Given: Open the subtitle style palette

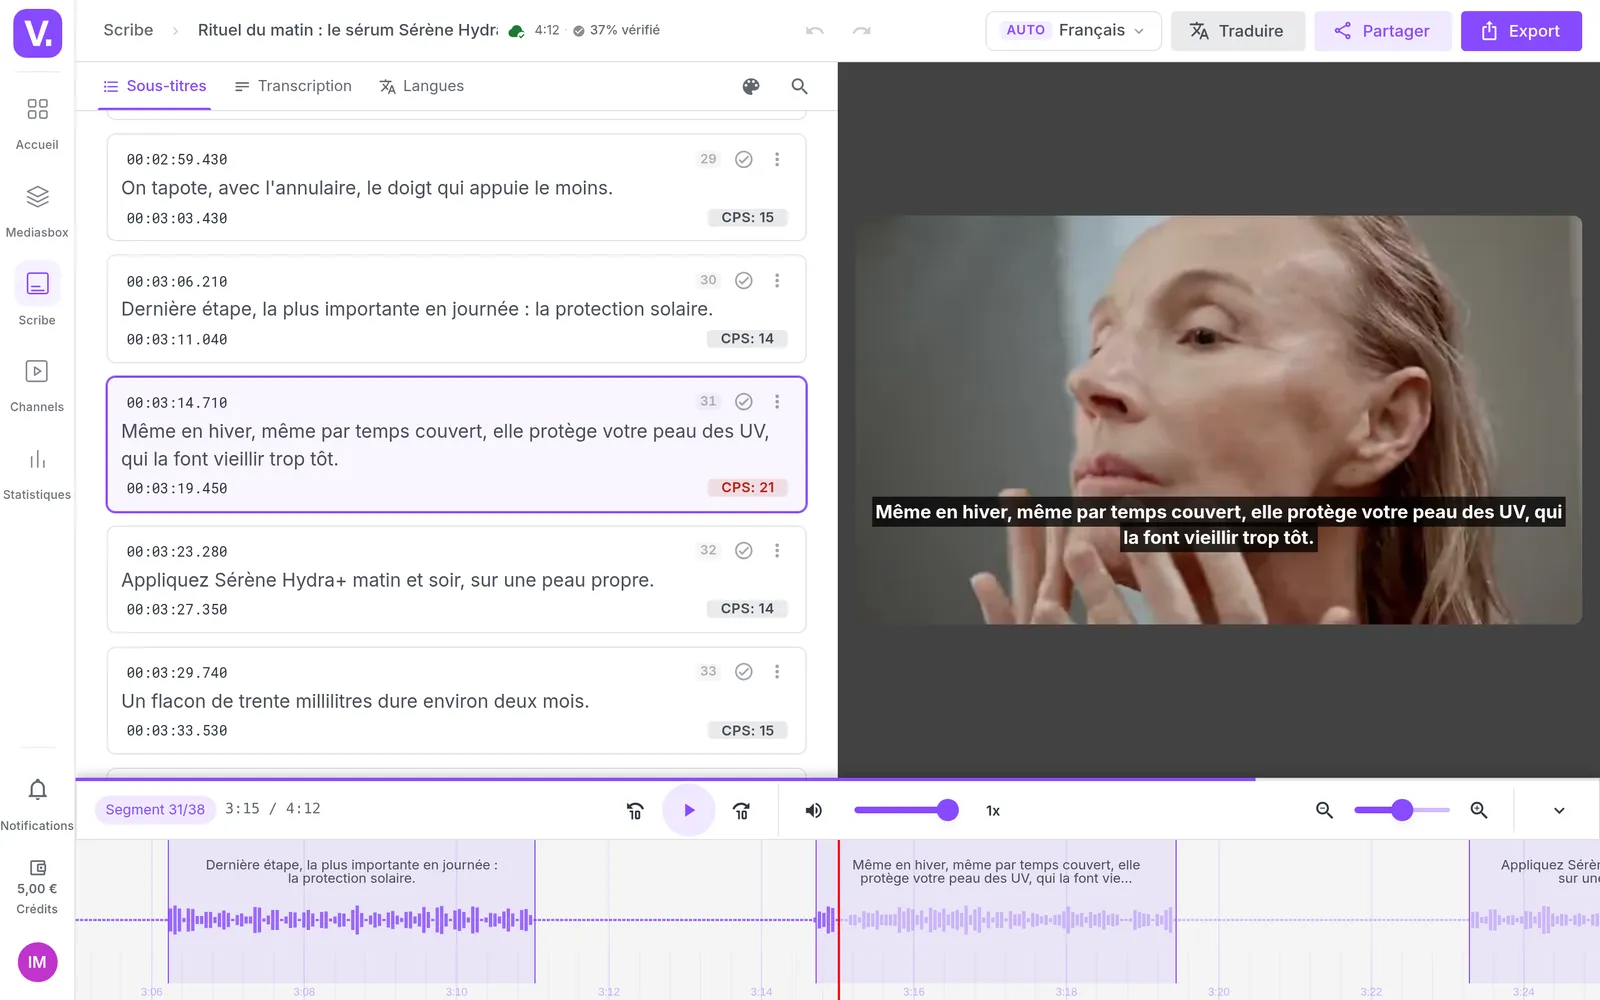Looking at the screenshot, I should [x=751, y=86].
